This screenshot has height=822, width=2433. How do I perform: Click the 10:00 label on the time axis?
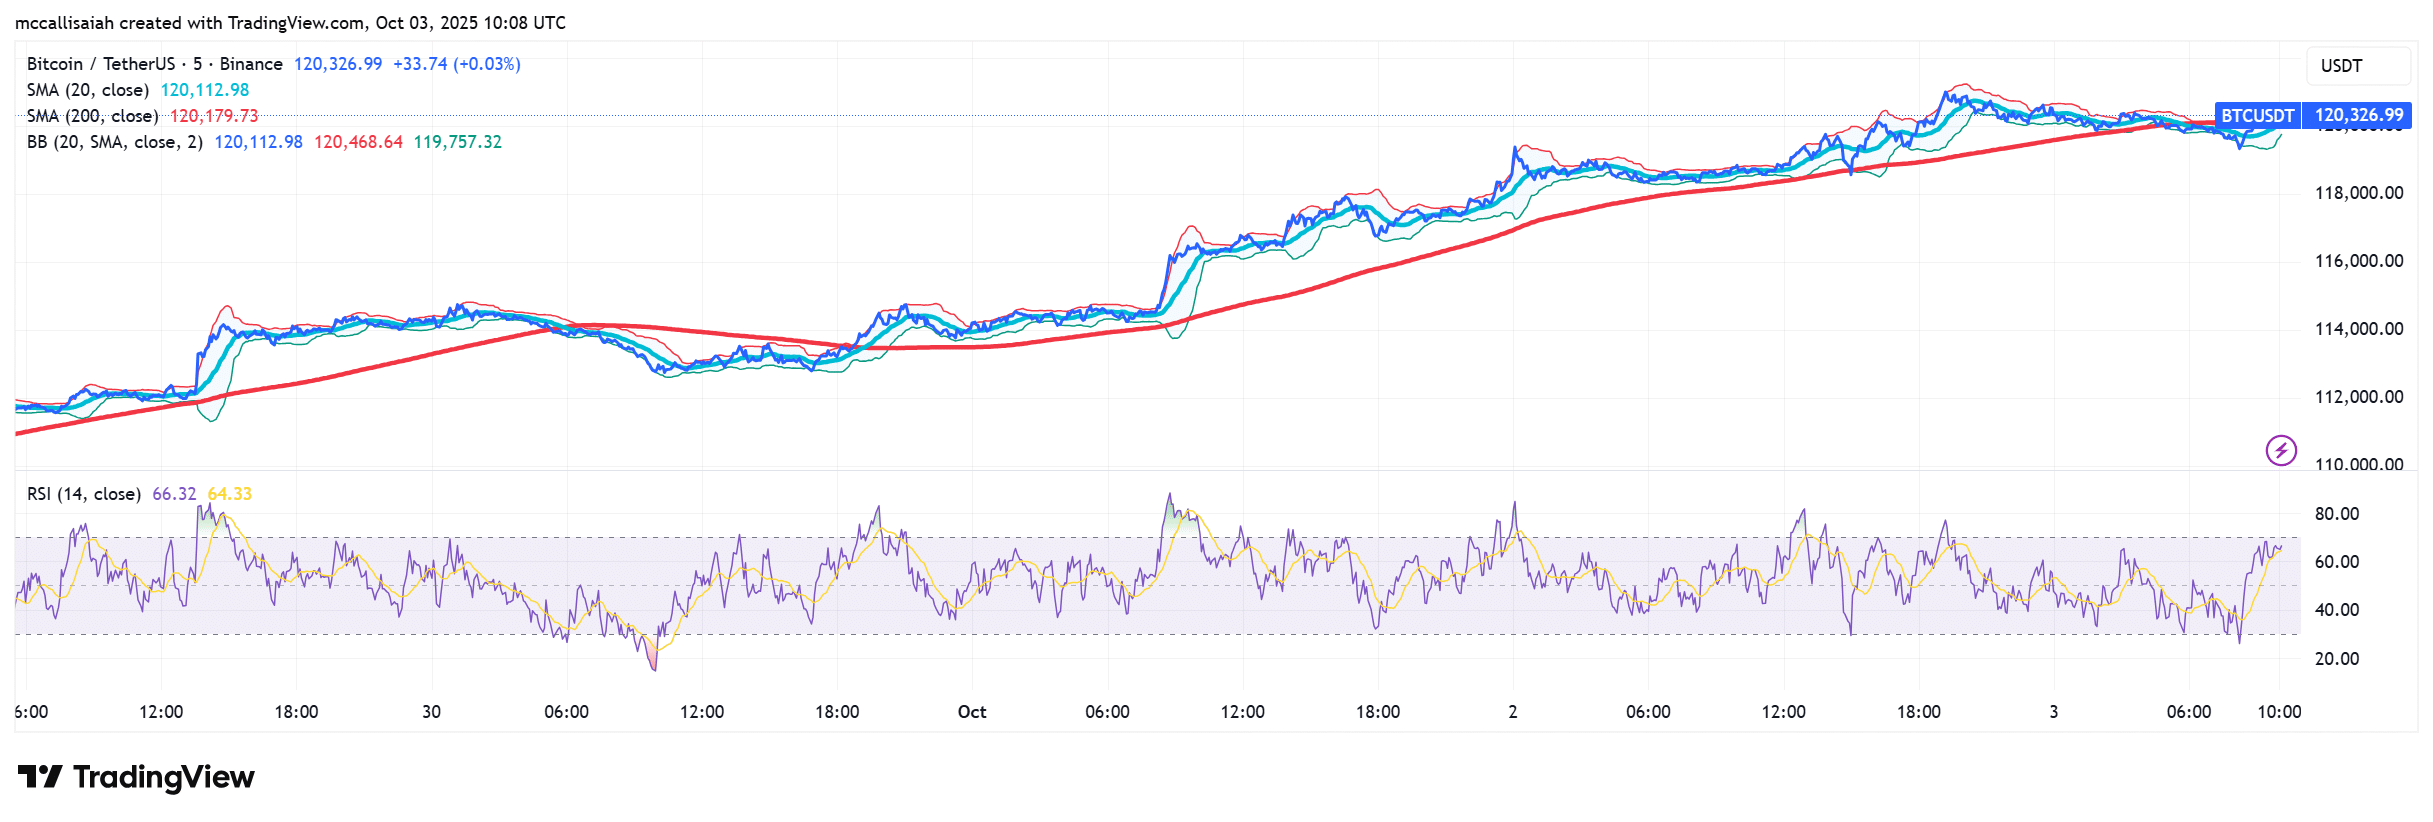point(2278,712)
